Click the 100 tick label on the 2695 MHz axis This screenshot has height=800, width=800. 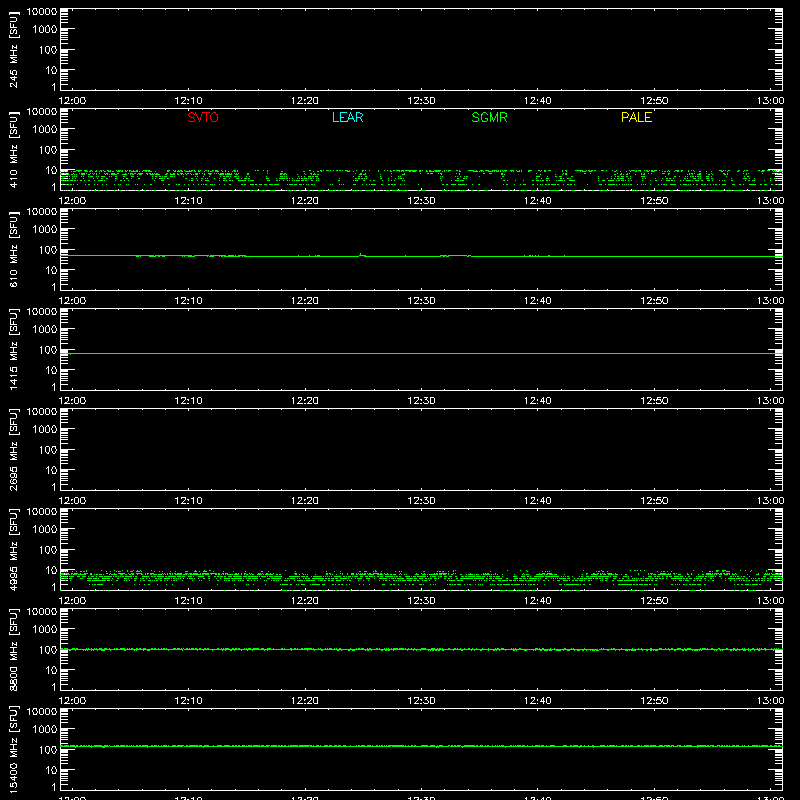48,450
